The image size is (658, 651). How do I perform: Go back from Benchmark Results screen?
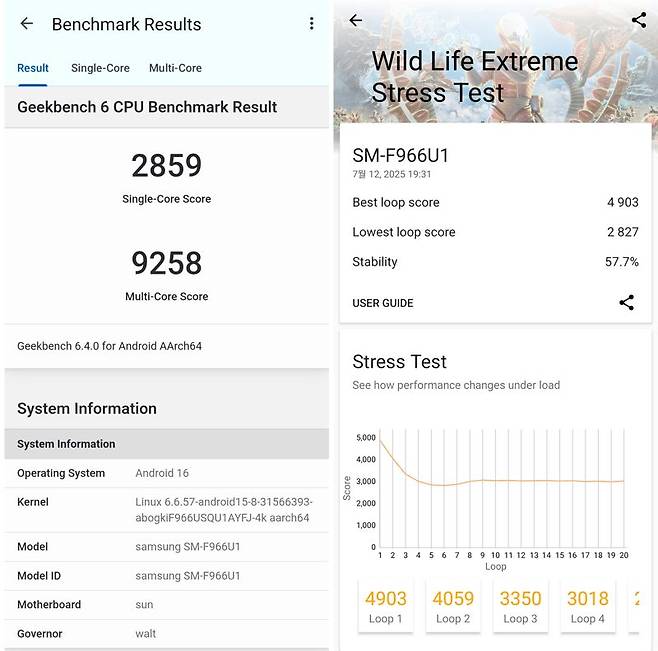click(27, 24)
